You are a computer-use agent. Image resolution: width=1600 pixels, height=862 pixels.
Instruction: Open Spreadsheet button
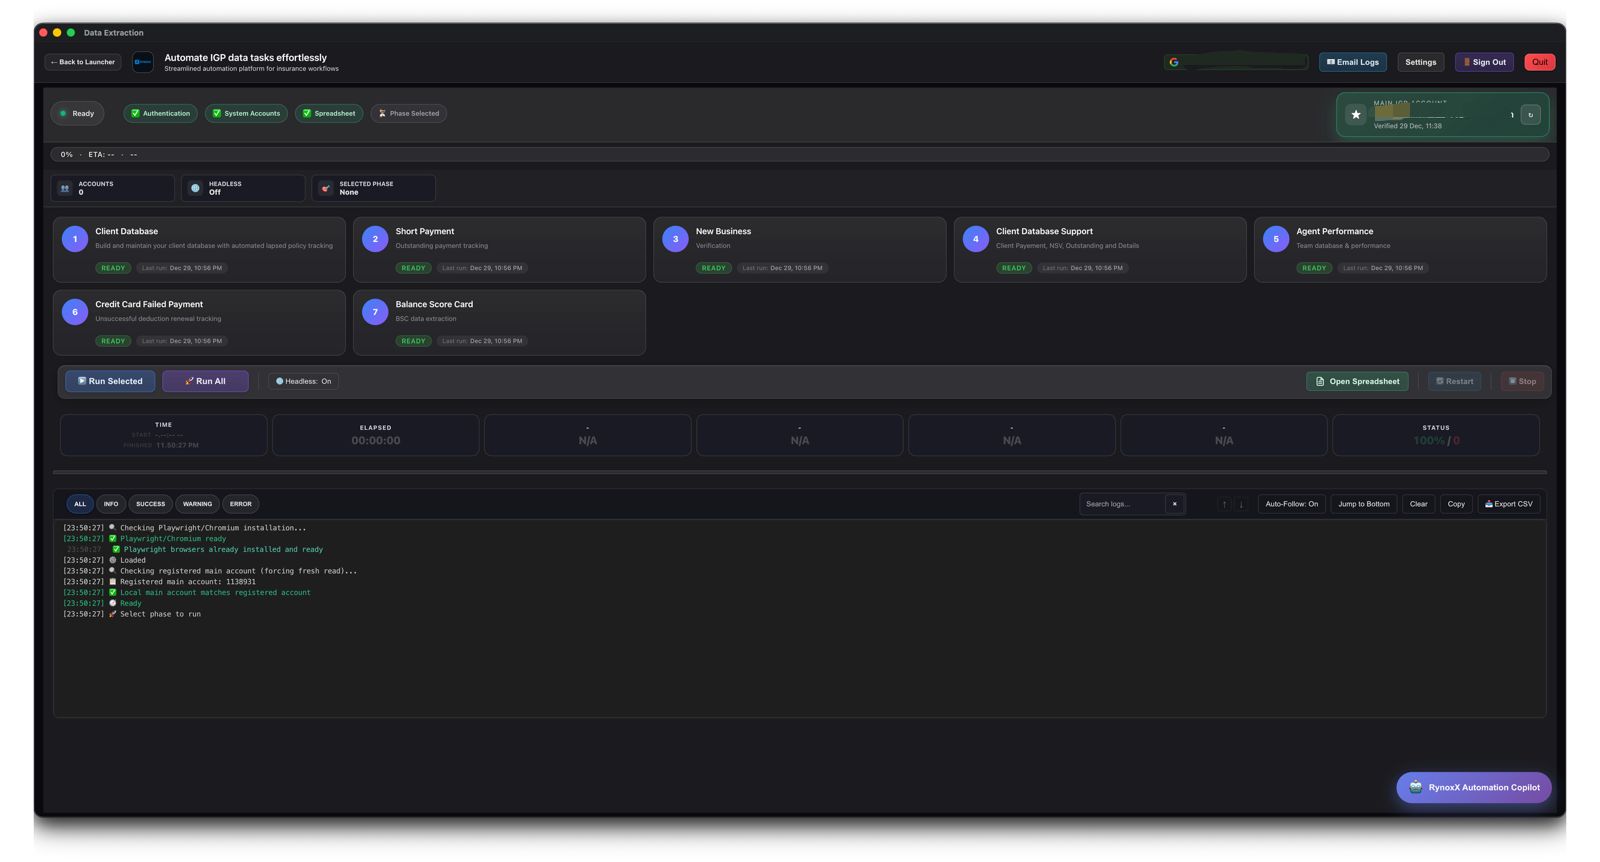click(x=1357, y=381)
